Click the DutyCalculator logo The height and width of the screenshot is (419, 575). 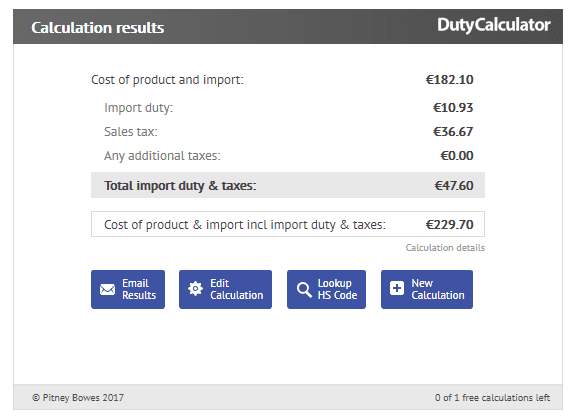pyautogui.click(x=494, y=25)
